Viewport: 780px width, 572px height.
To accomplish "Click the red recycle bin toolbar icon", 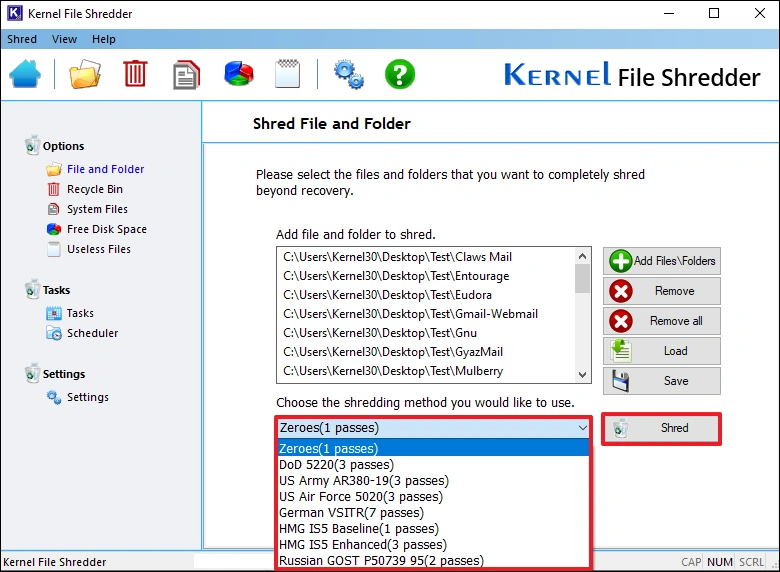I will click(135, 75).
